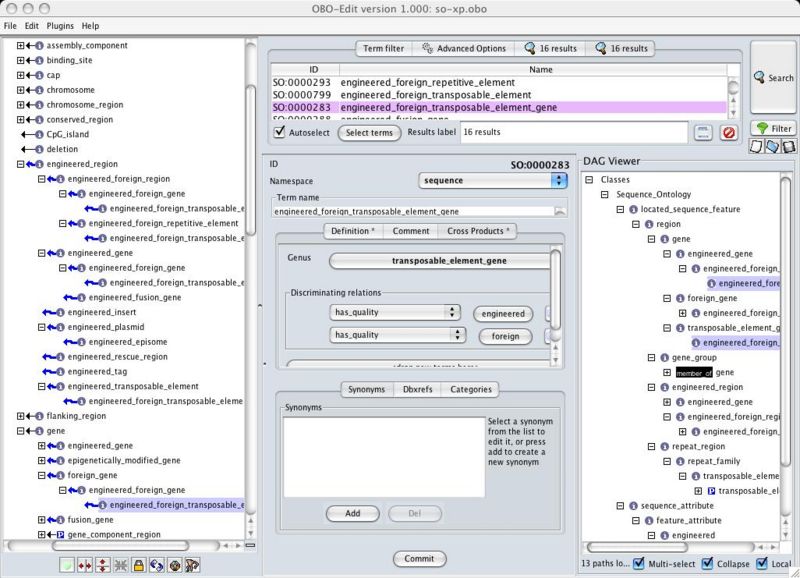Click the gnu animal toolbar icon
This screenshot has height=578, width=800.
(x=192, y=565)
